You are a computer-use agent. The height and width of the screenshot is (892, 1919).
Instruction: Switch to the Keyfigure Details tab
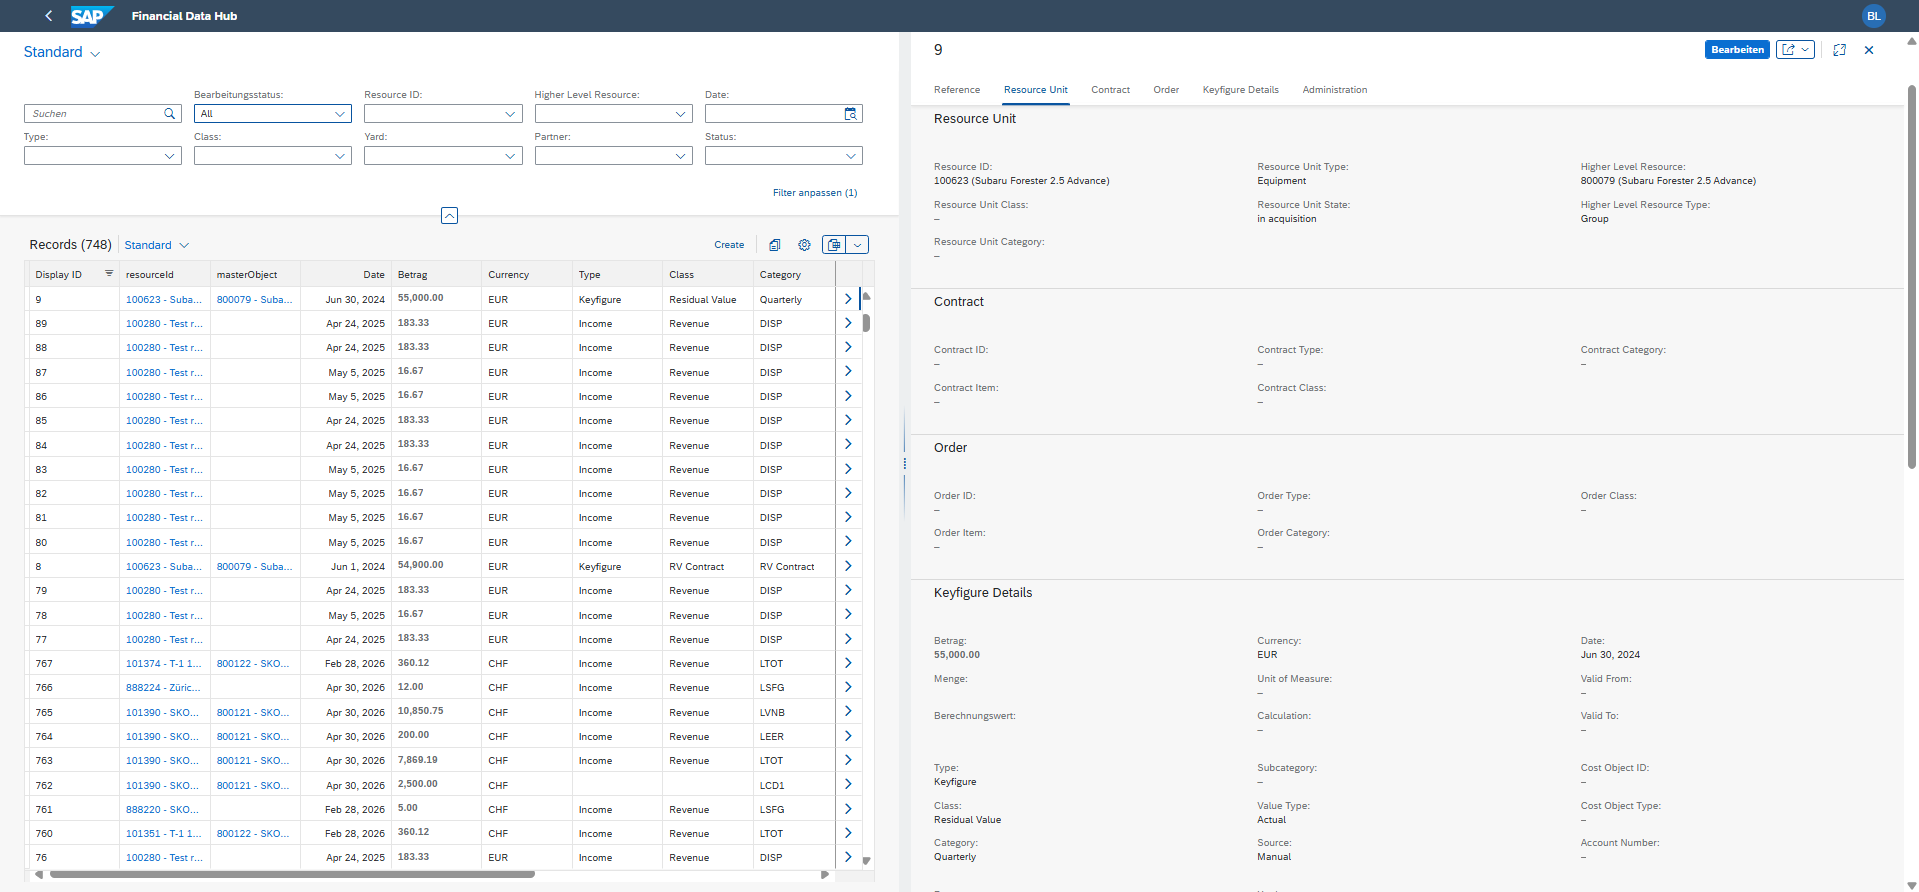pos(1240,90)
